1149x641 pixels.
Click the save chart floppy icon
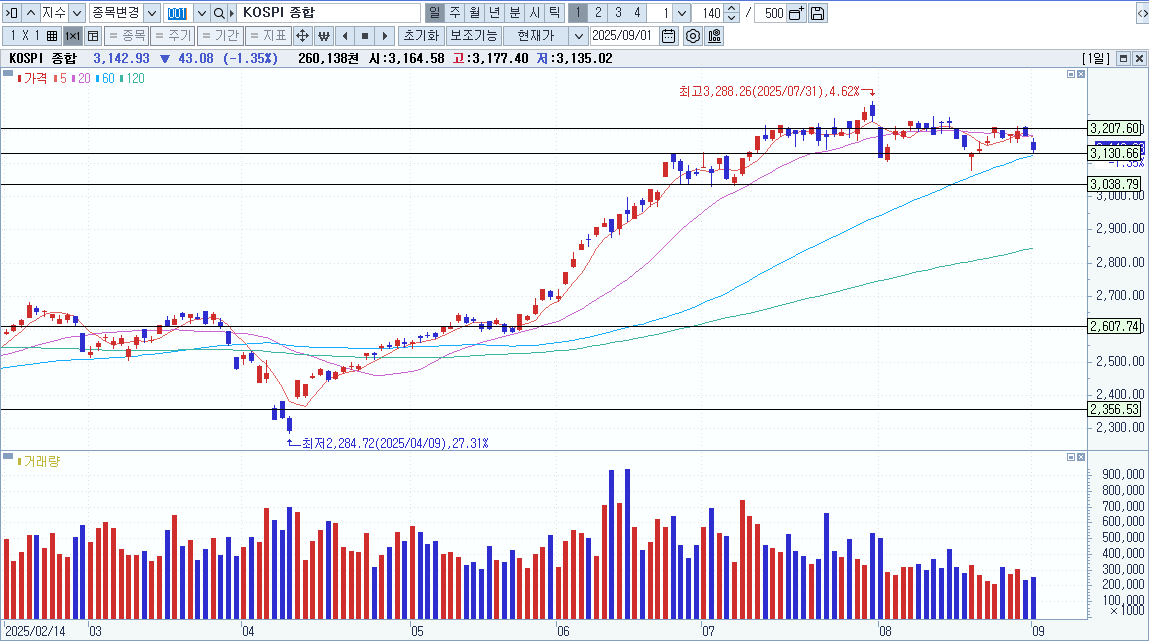pos(818,13)
